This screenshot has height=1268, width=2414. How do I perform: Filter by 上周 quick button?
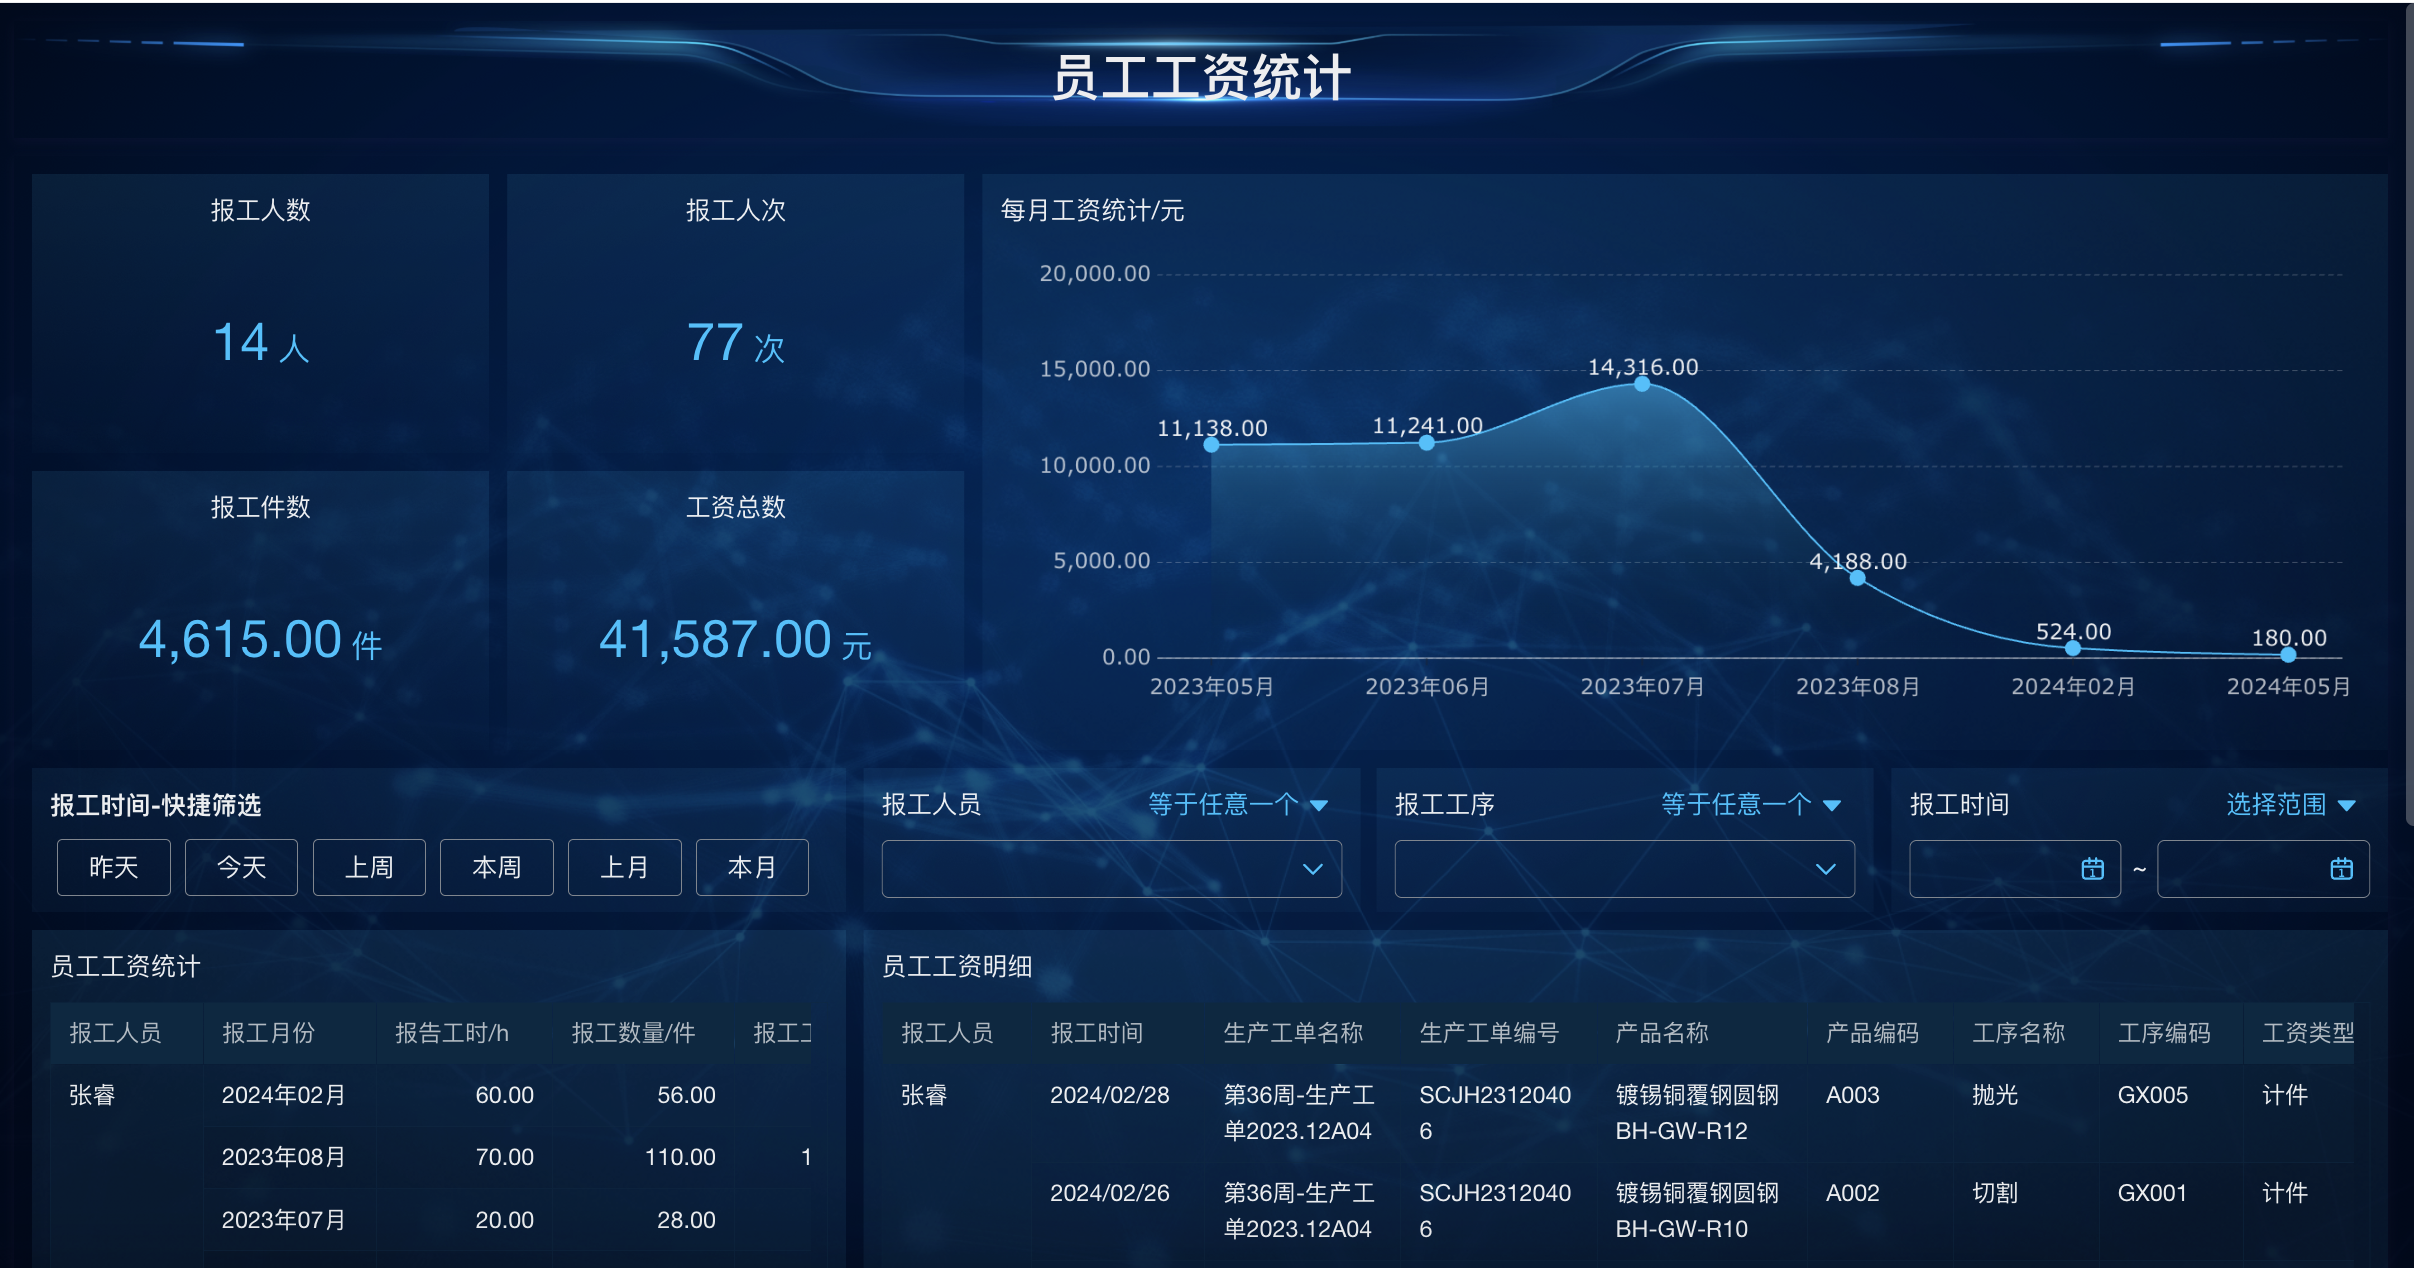pos(369,867)
